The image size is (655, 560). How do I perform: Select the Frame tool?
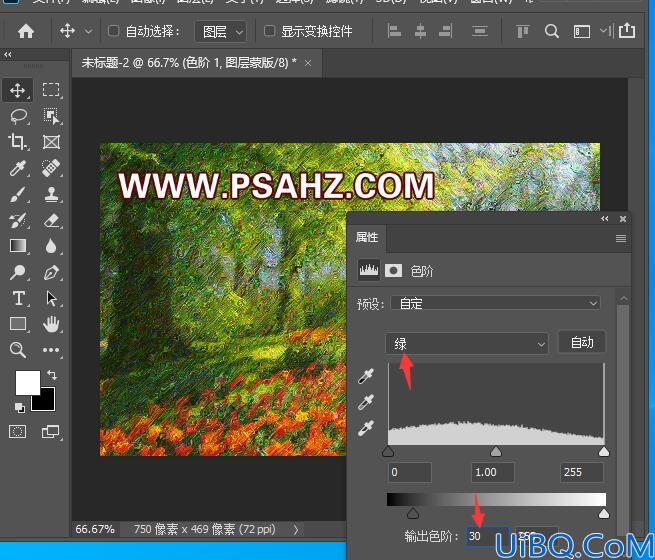tap(51, 142)
